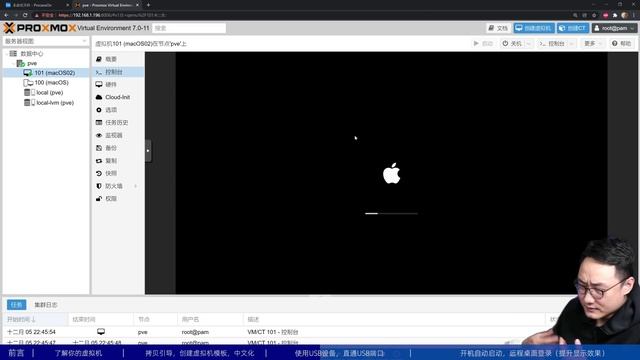This screenshot has height=360, width=640.
Task: Click the toolbar Console (控制台) button
Action: click(552, 43)
